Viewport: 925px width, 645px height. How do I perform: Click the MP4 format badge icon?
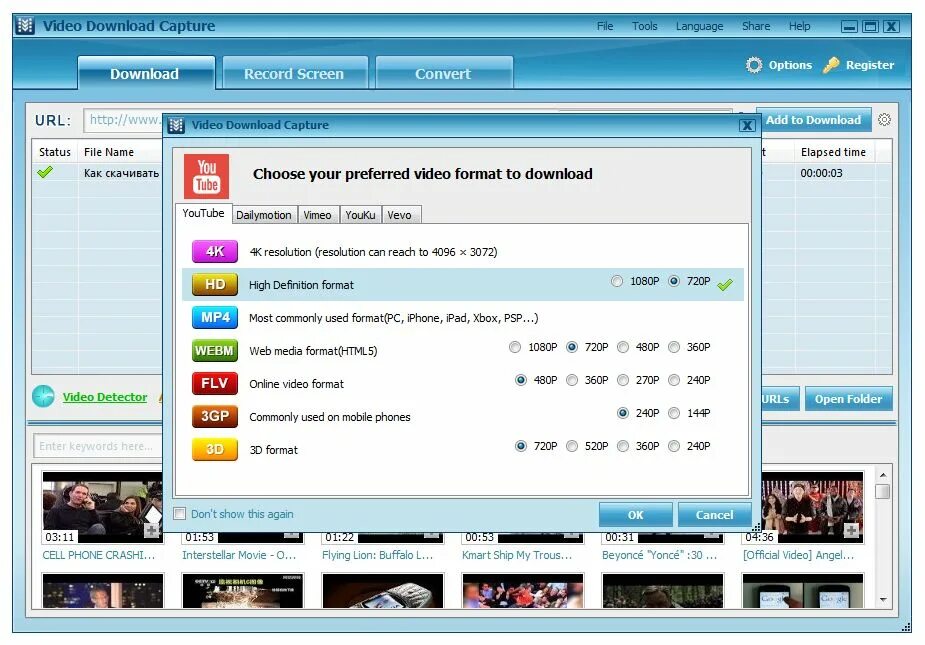215,317
